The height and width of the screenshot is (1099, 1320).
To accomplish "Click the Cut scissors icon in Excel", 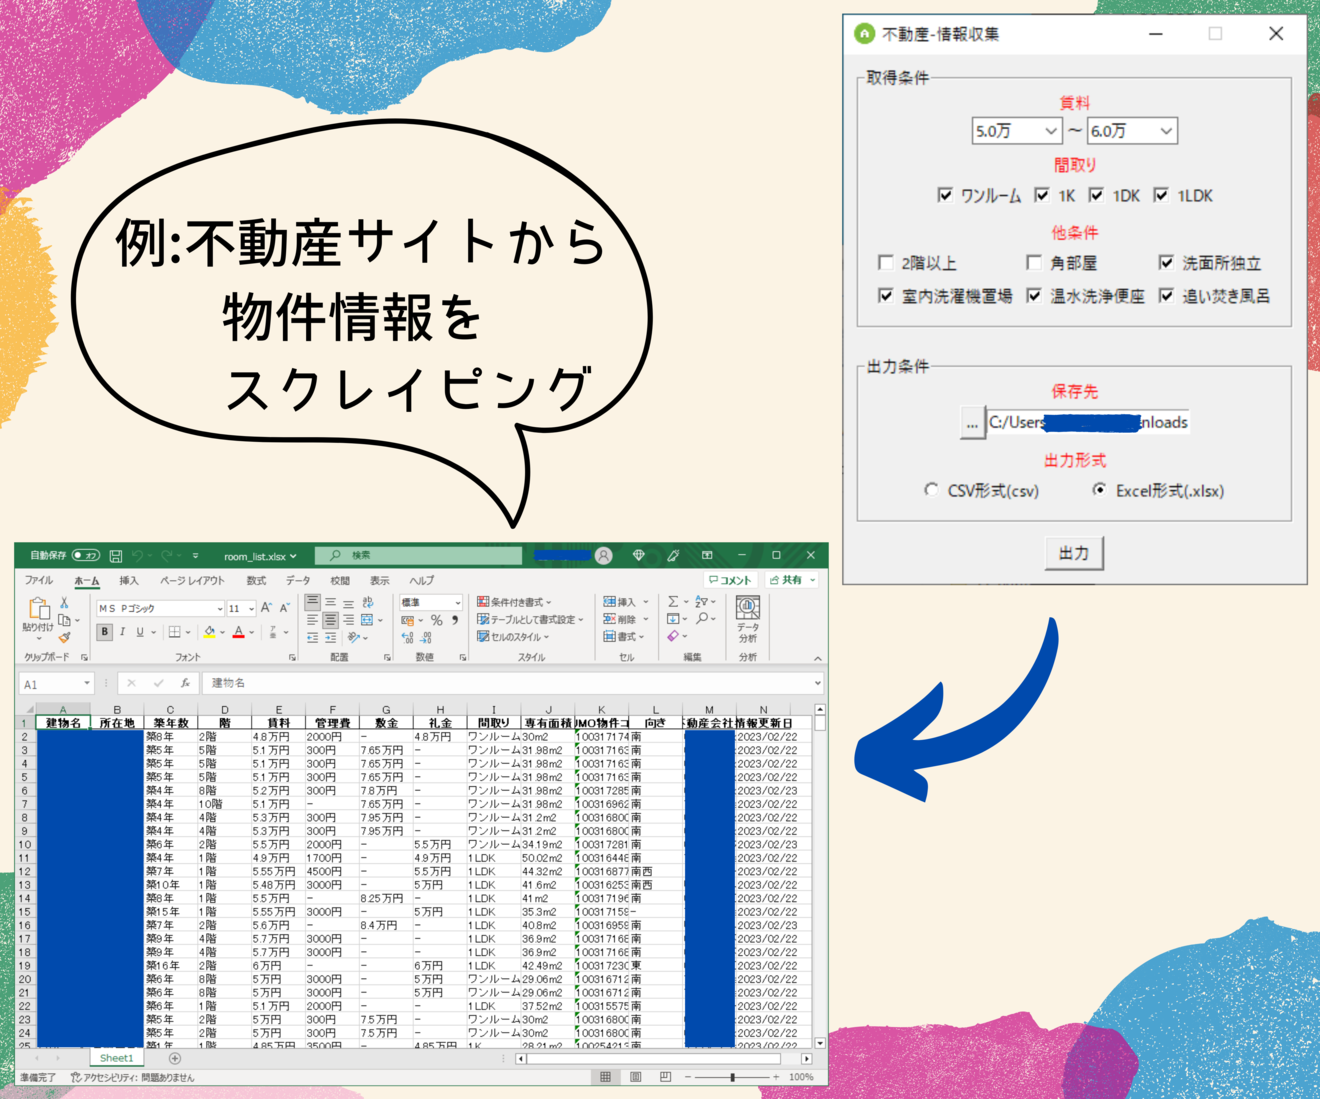I will coord(64,603).
